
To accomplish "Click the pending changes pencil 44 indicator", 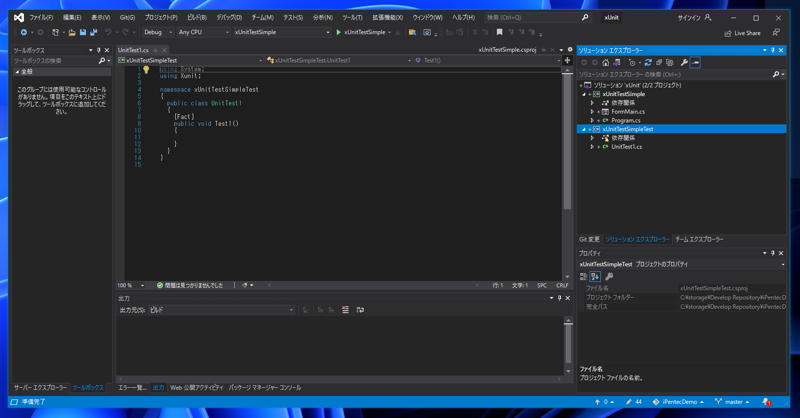I will (x=634, y=402).
